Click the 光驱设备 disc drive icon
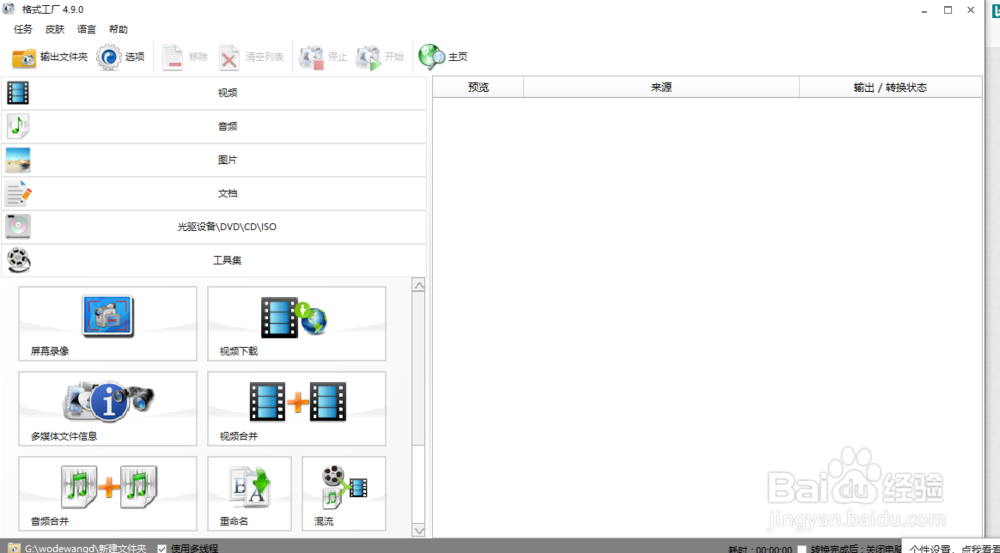The image size is (1000, 553). click(x=18, y=227)
